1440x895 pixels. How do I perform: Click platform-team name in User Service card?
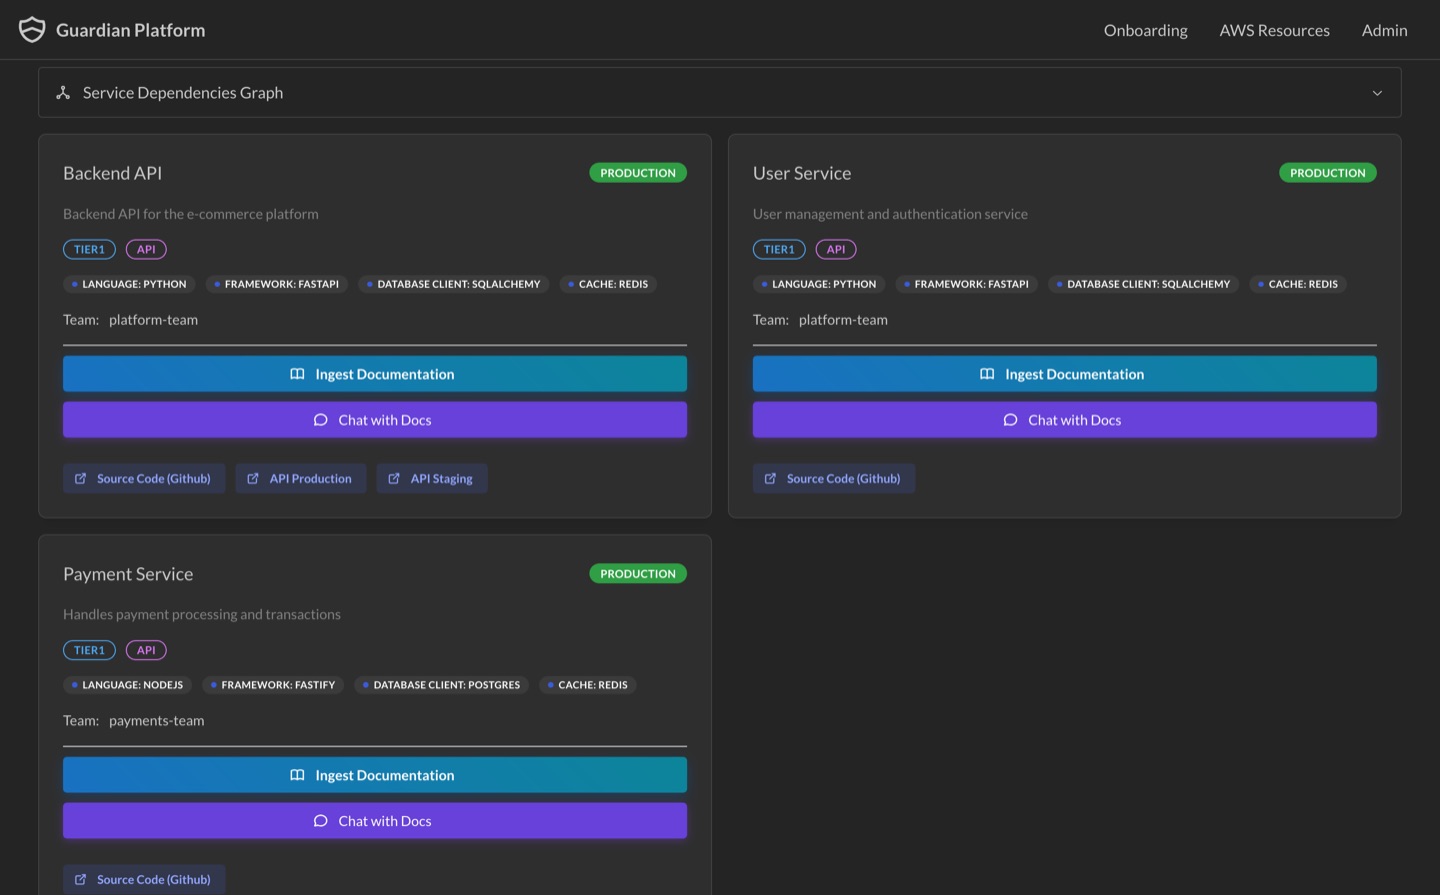(x=843, y=320)
